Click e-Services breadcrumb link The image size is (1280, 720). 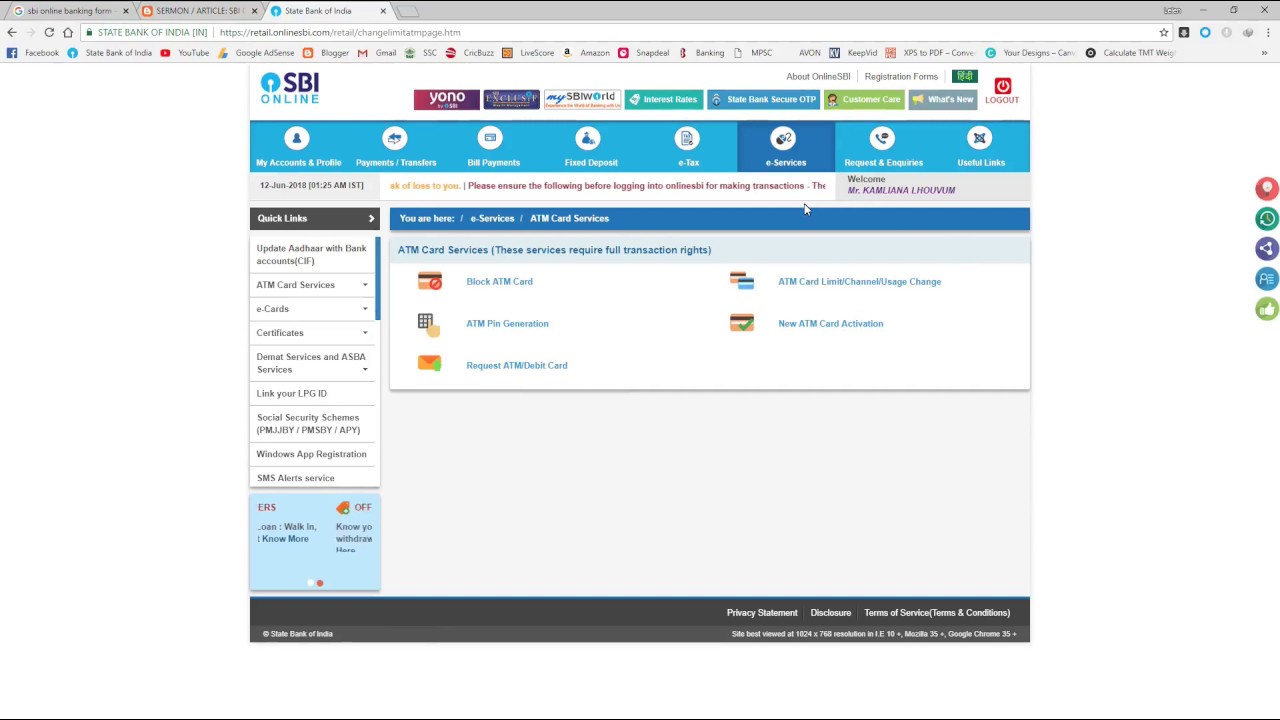pos(492,218)
